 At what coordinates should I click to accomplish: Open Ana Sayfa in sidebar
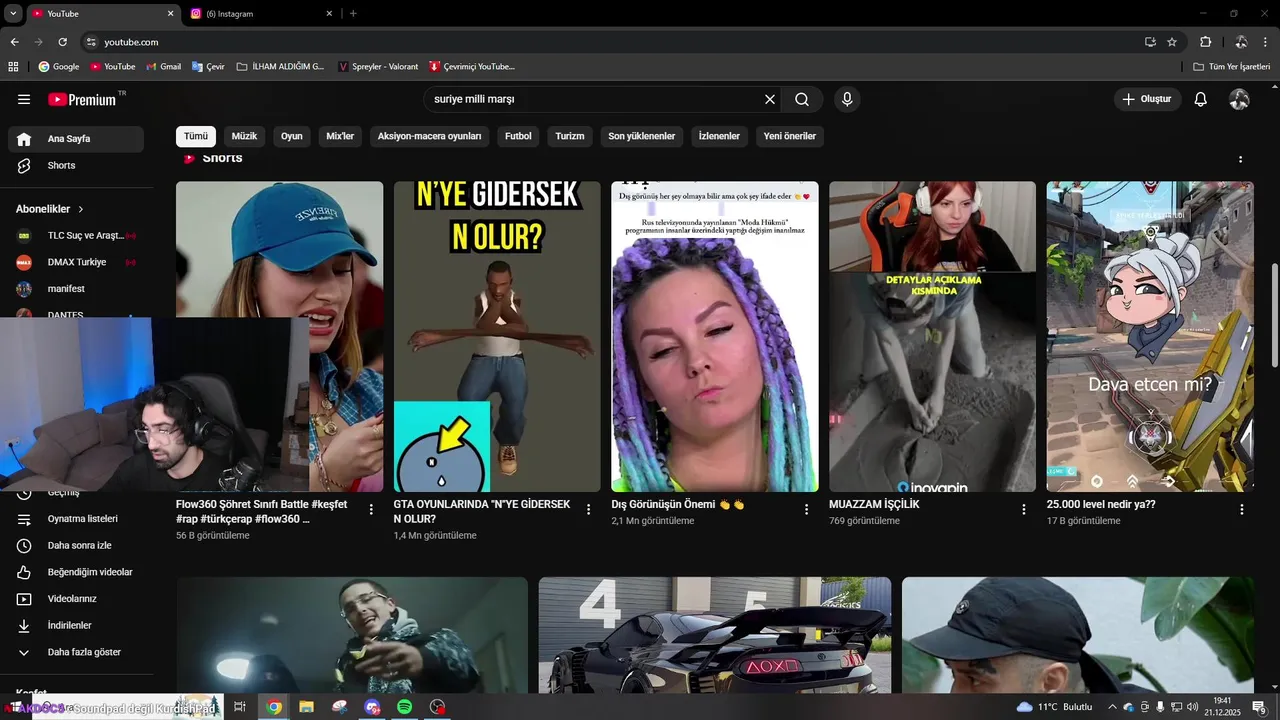[x=76, y=139]
